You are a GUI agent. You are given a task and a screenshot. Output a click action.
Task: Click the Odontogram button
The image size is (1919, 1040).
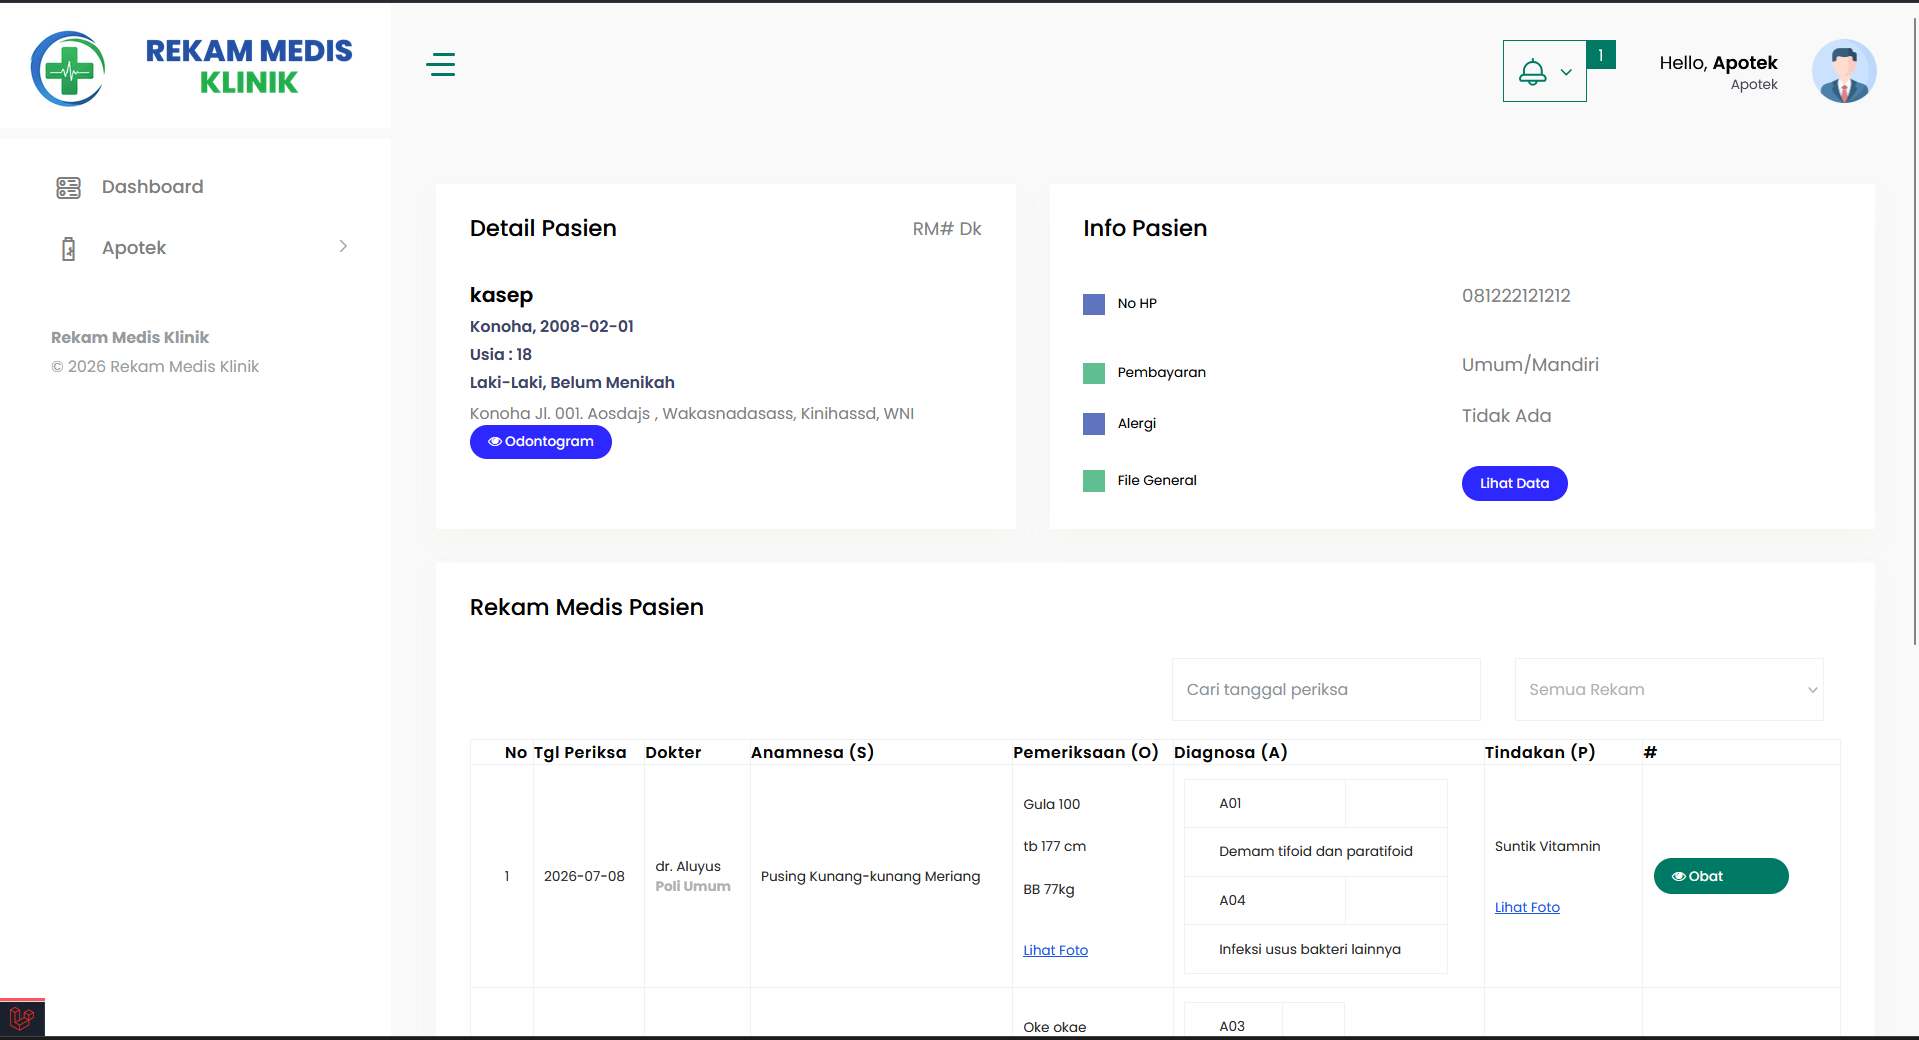(x=541, y=442)
